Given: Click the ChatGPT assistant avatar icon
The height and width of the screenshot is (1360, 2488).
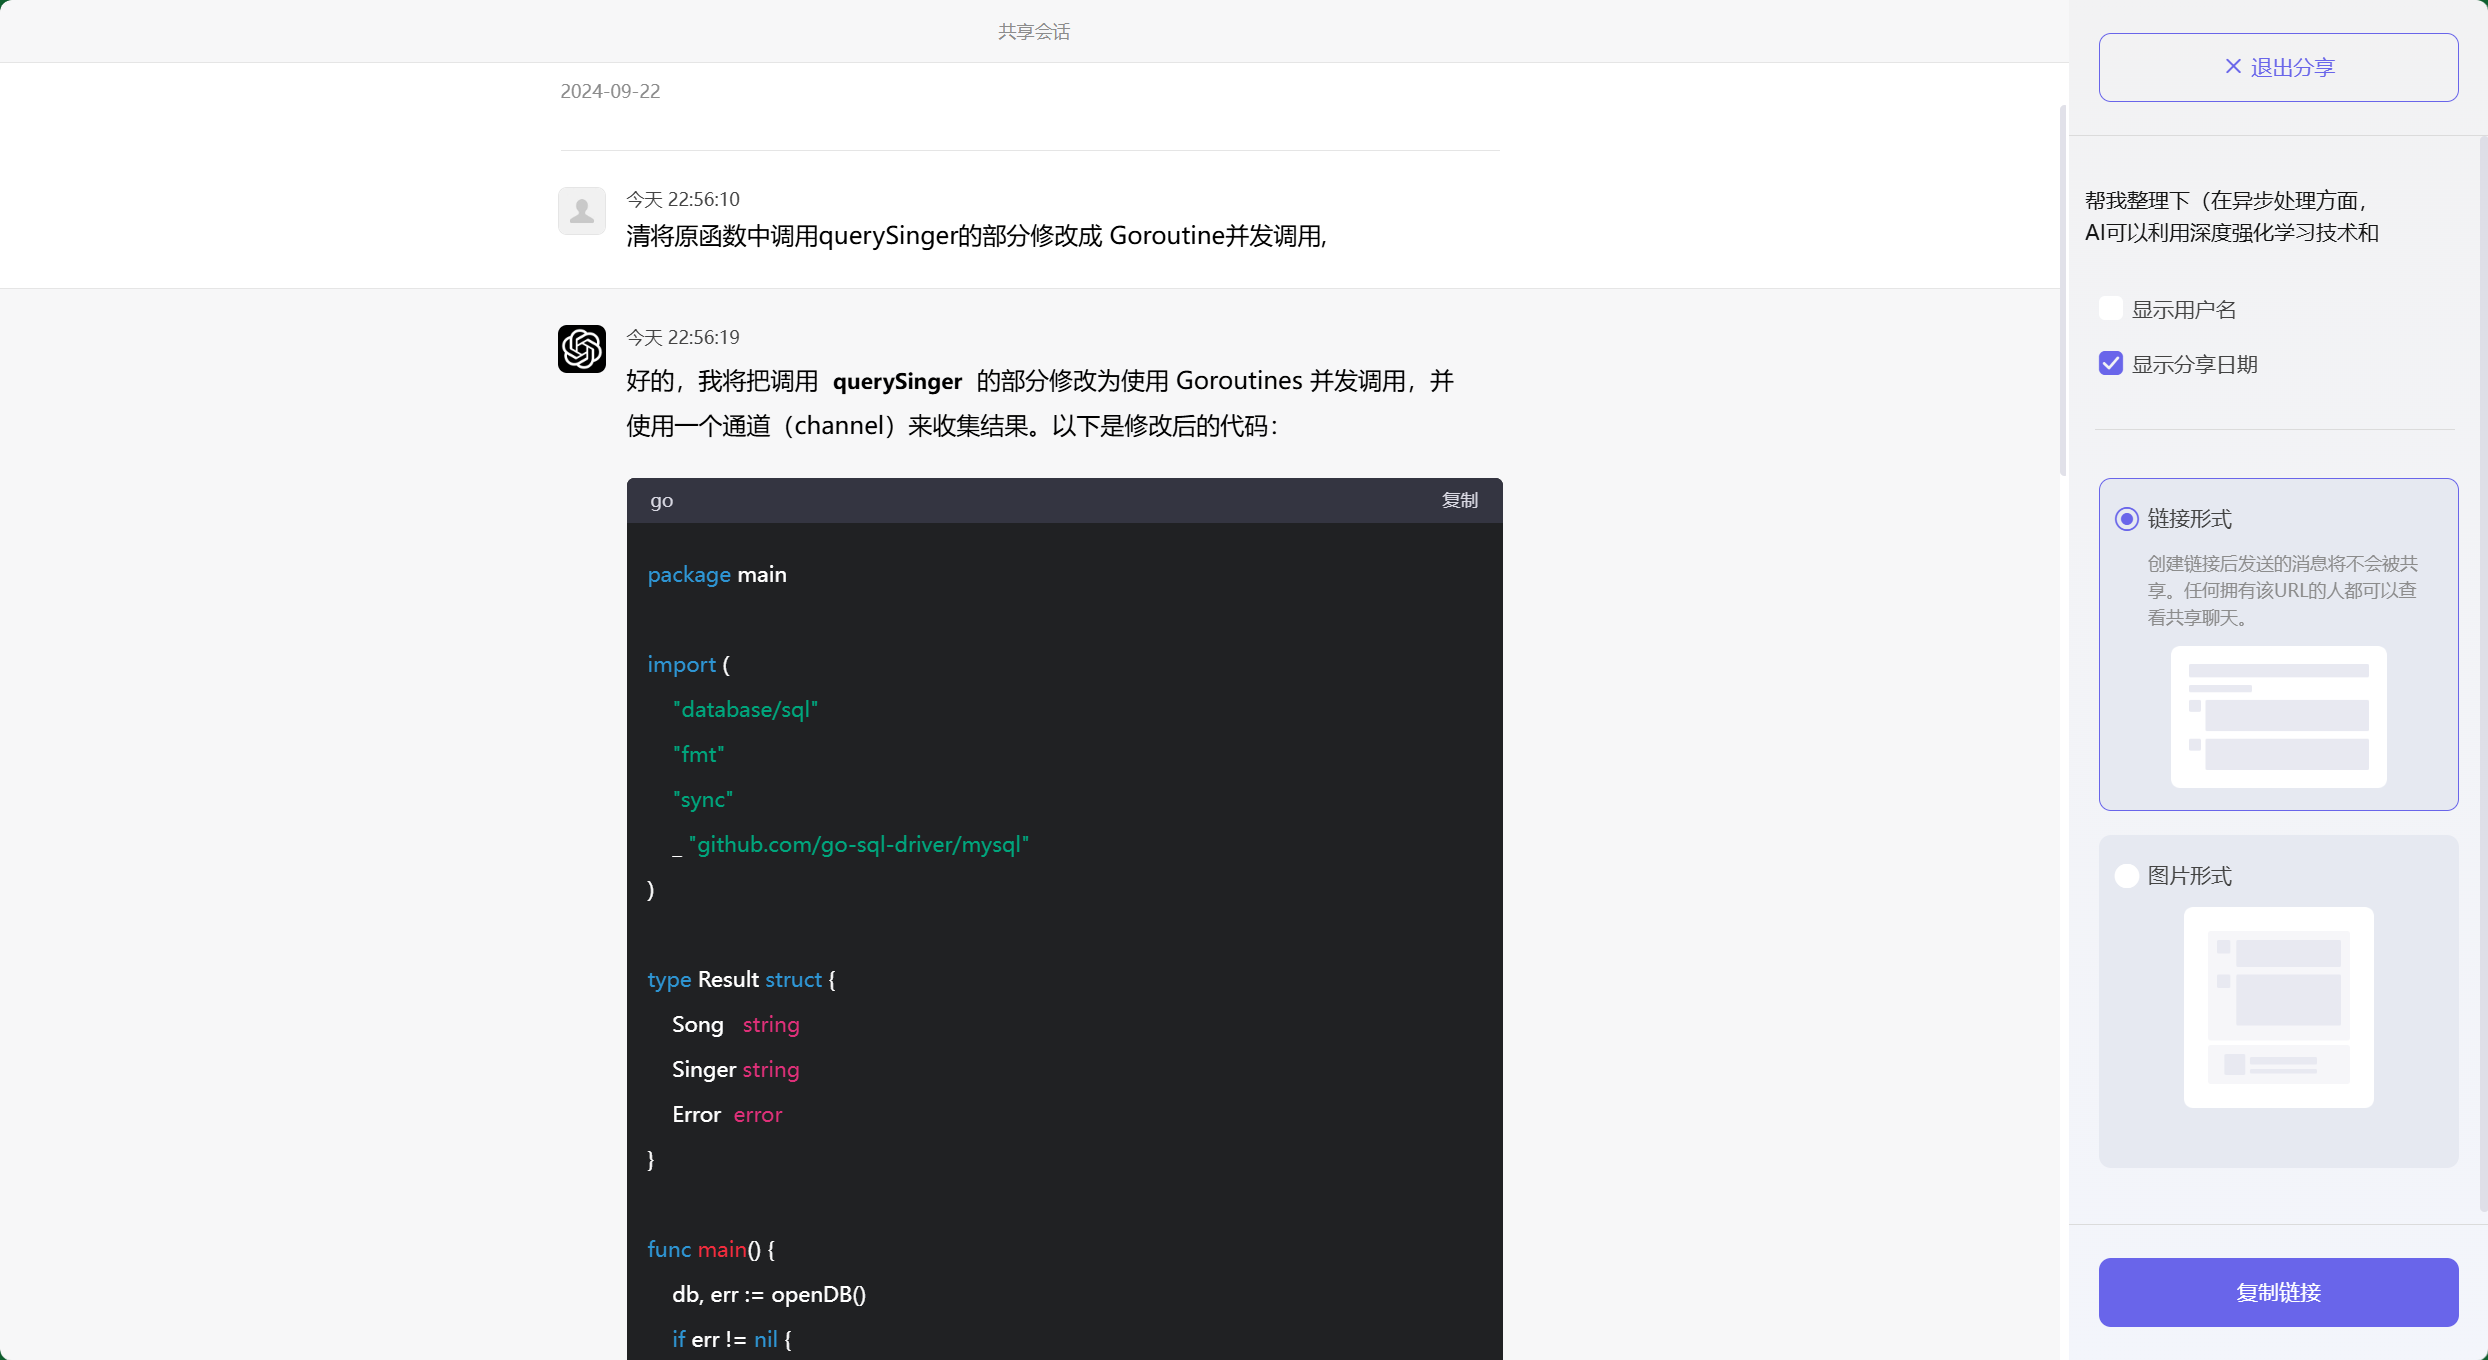Looking at the screenshot, I should point(582,349).
